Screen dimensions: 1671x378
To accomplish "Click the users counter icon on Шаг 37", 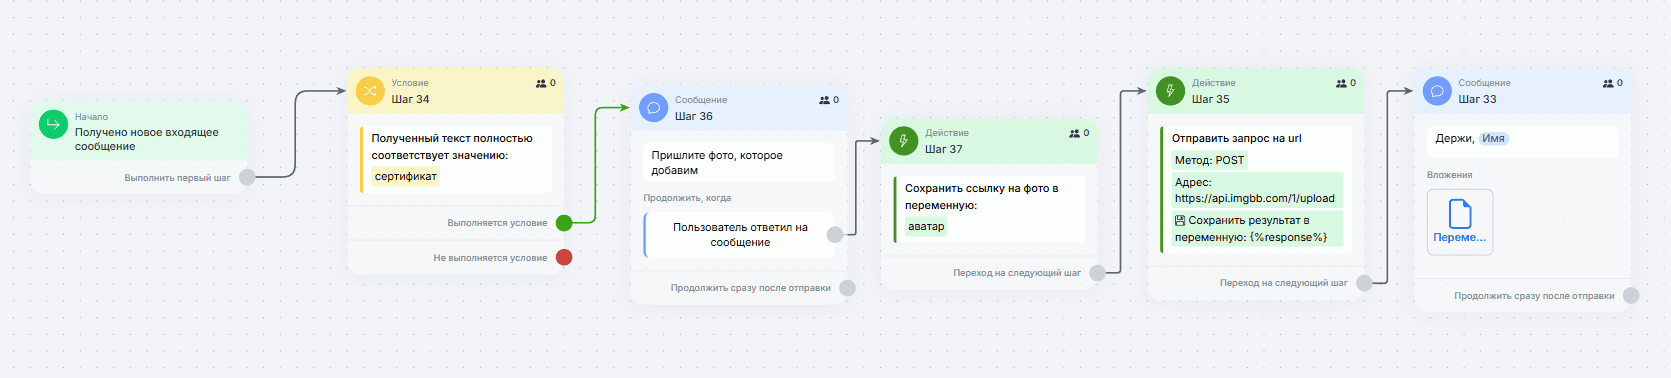I will pyautogui.click(x=1074, y=133).
